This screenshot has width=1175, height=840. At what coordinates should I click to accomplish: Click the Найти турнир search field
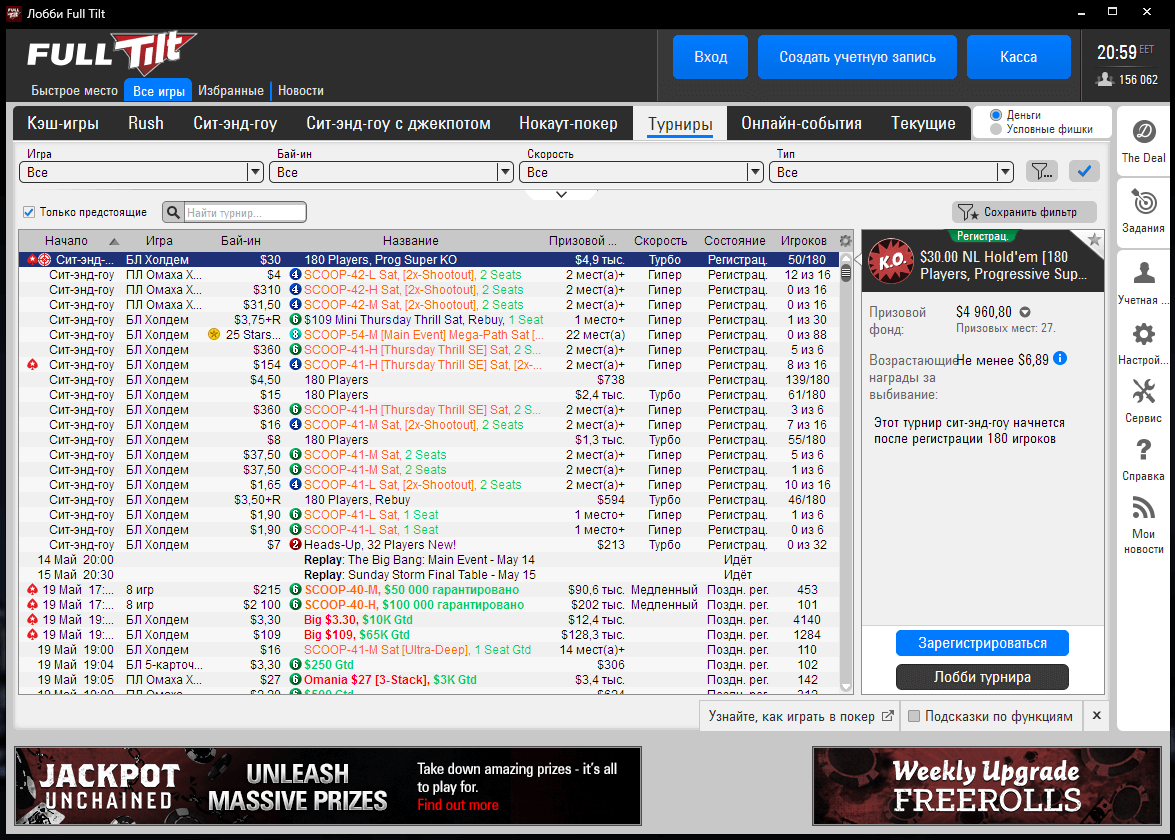244,213
